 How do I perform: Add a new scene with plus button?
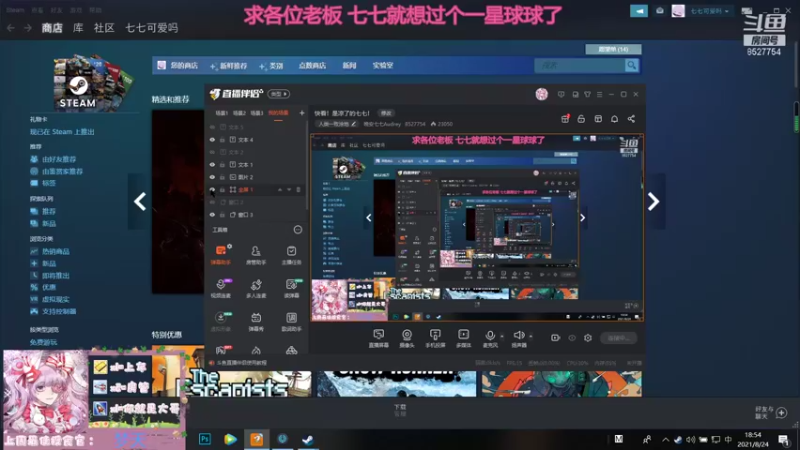(302, 113)
